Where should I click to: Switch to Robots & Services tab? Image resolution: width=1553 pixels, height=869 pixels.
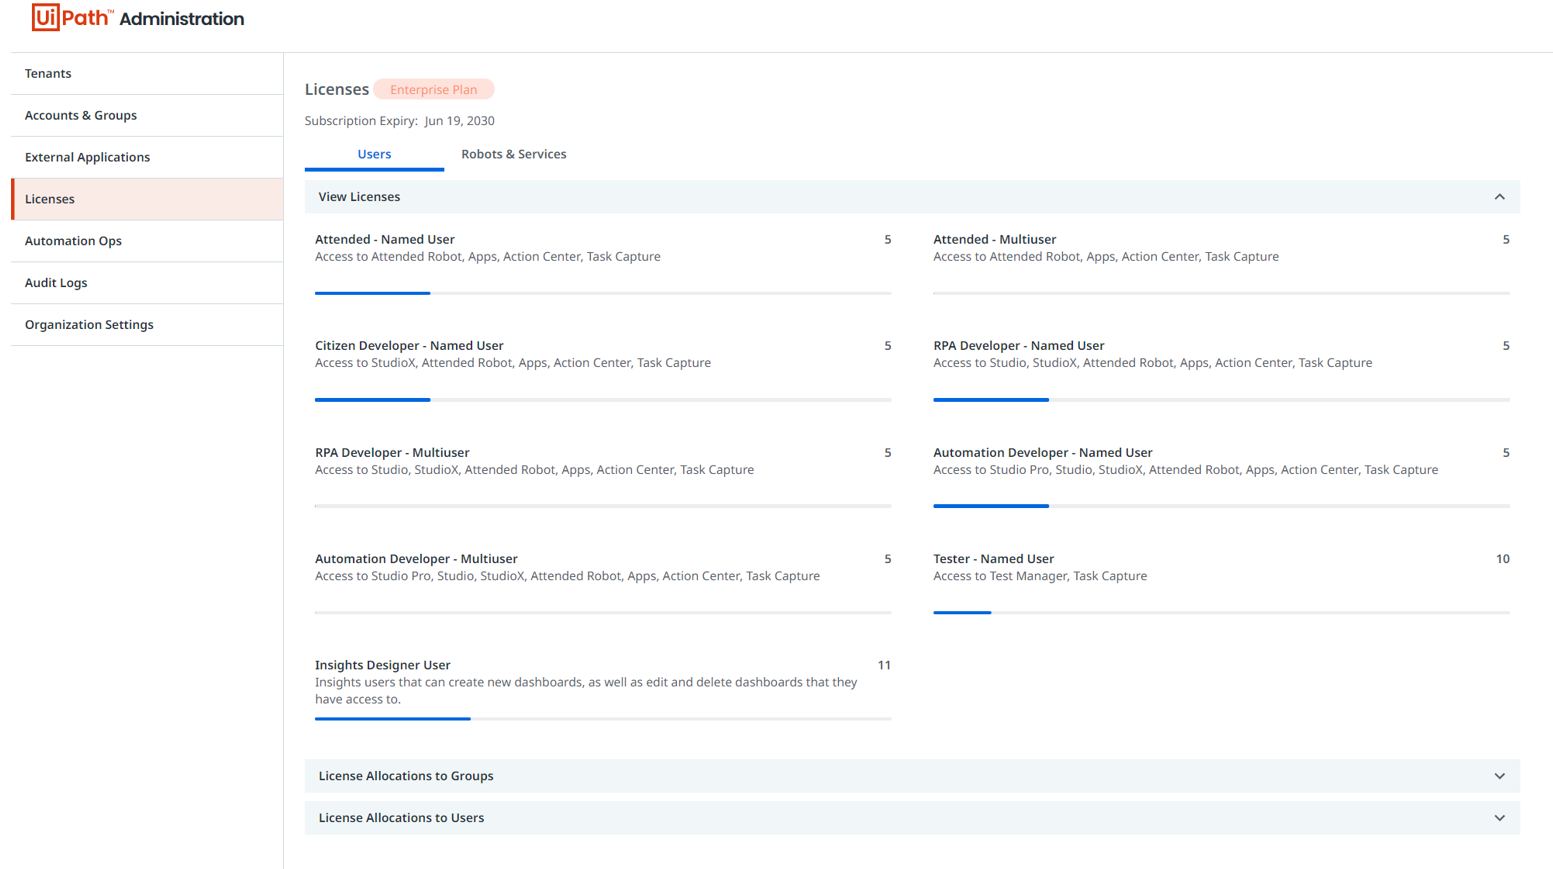(x=514, y=154)
